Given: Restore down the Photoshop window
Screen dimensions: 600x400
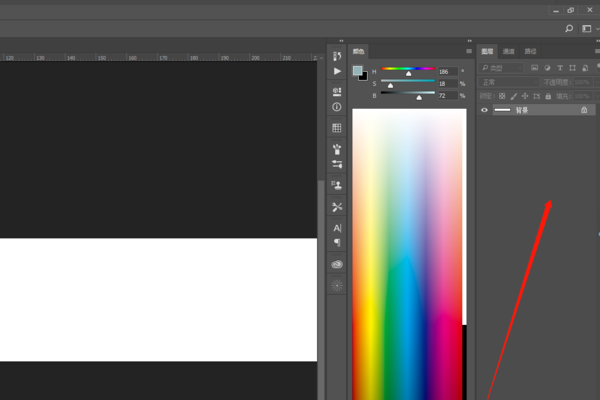Looking at the screenshot, I should [571, 10].
